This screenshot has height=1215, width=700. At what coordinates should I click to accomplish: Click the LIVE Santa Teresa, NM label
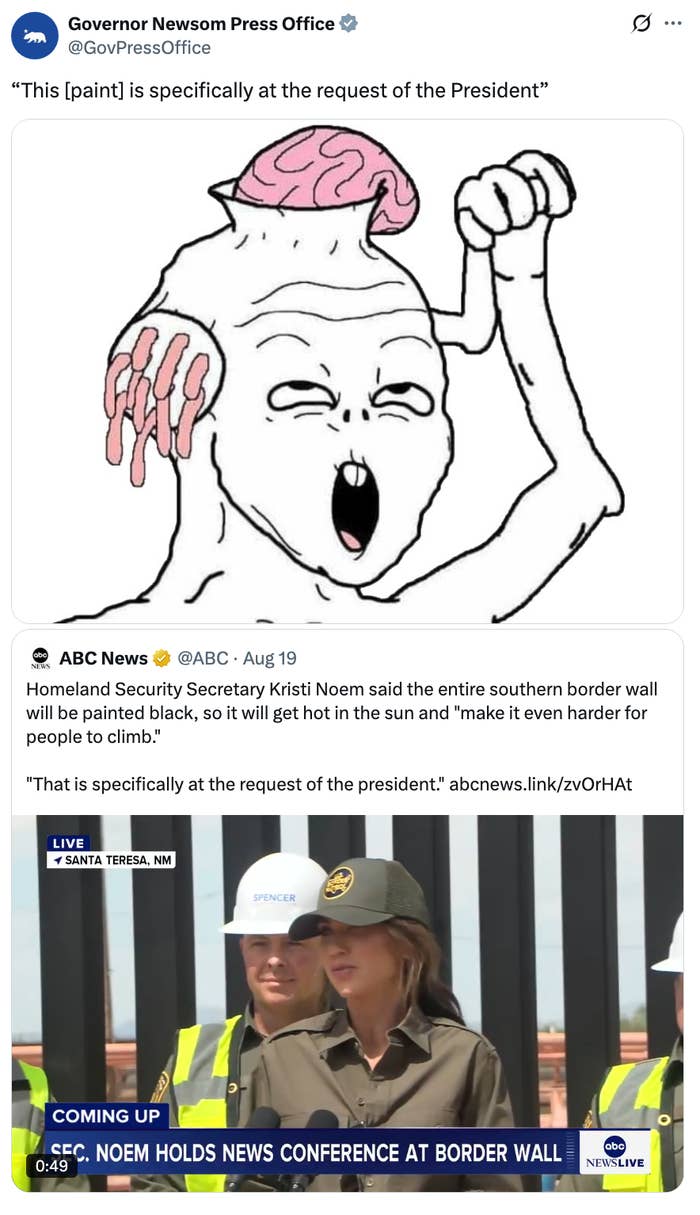tap(111, 851)
